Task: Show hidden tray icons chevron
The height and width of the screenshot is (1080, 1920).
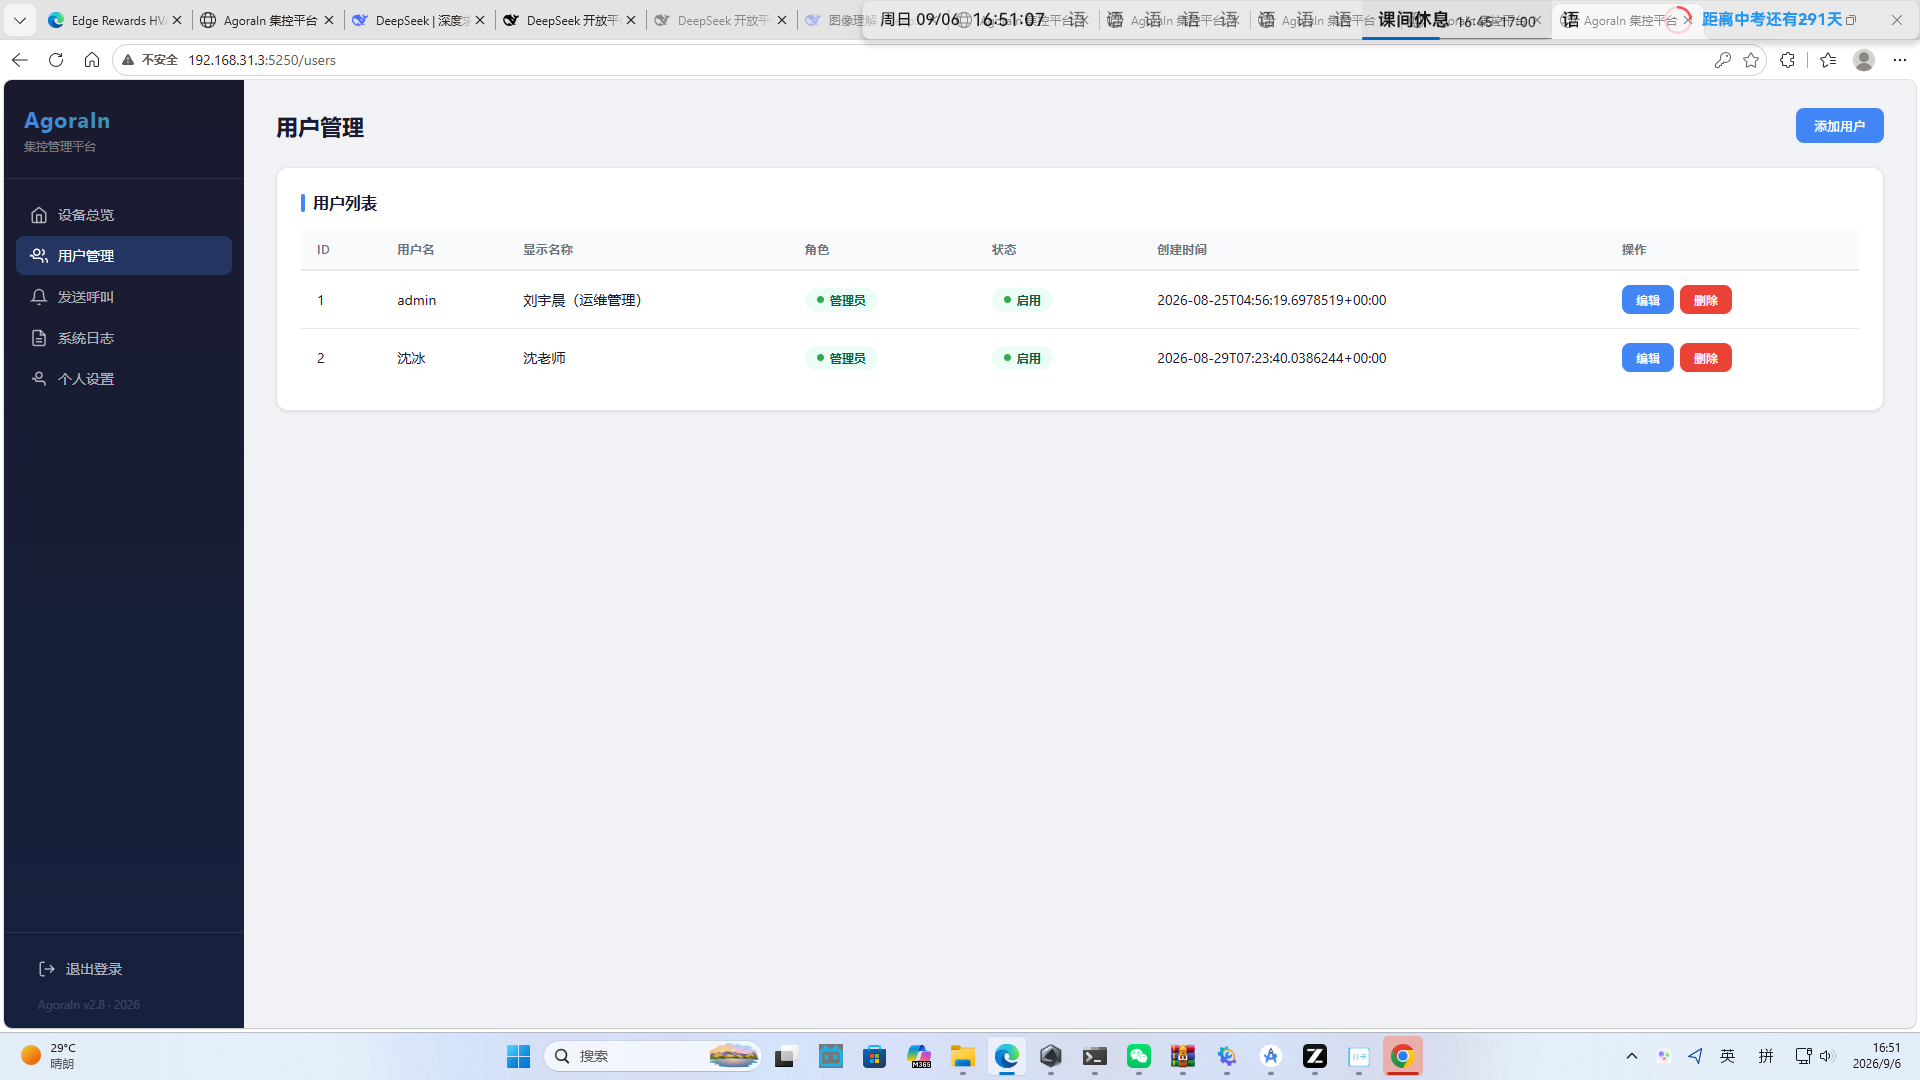Action: [x=1632, y=1056]
